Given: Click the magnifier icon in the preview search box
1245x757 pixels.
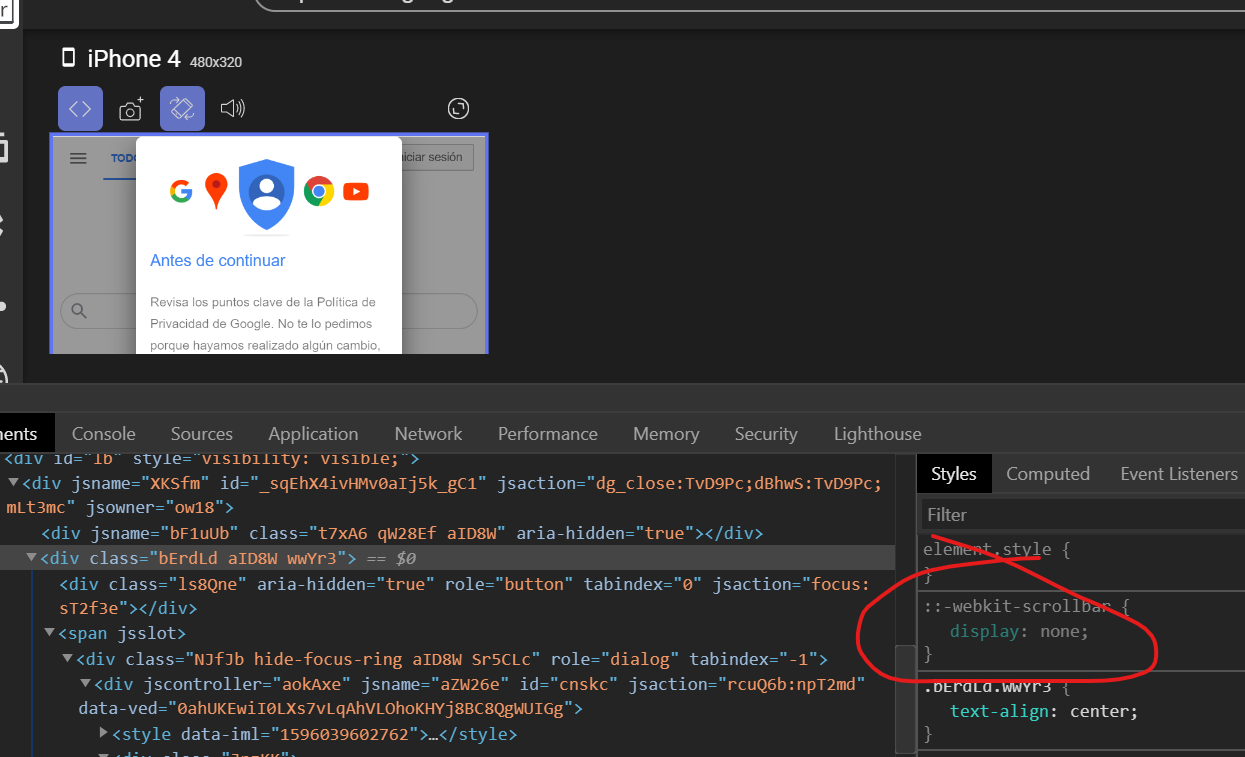Looking at the screenshot, I should (x=79, y=311).
